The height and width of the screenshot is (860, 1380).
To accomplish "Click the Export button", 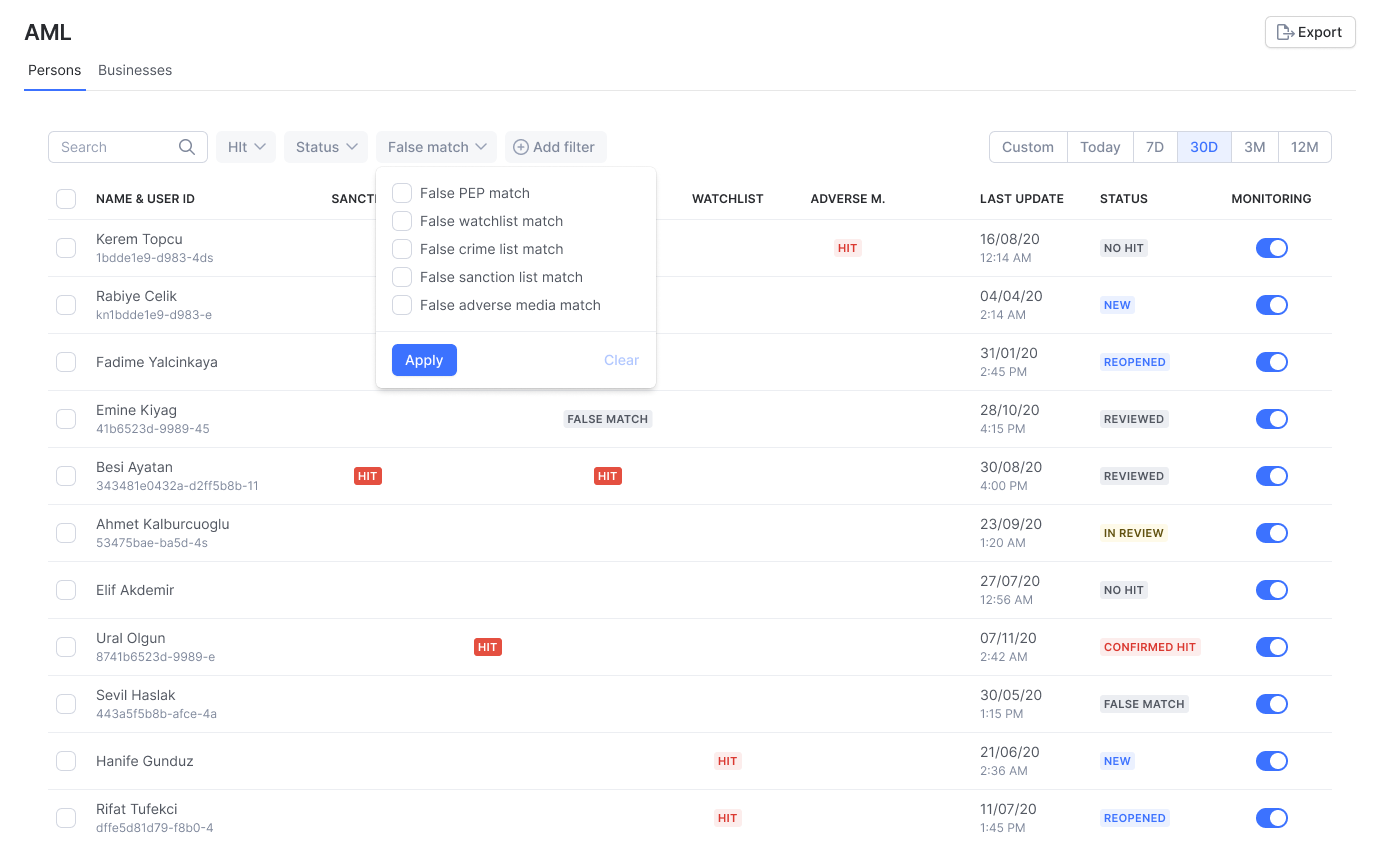I will (x=1310, y=32).
